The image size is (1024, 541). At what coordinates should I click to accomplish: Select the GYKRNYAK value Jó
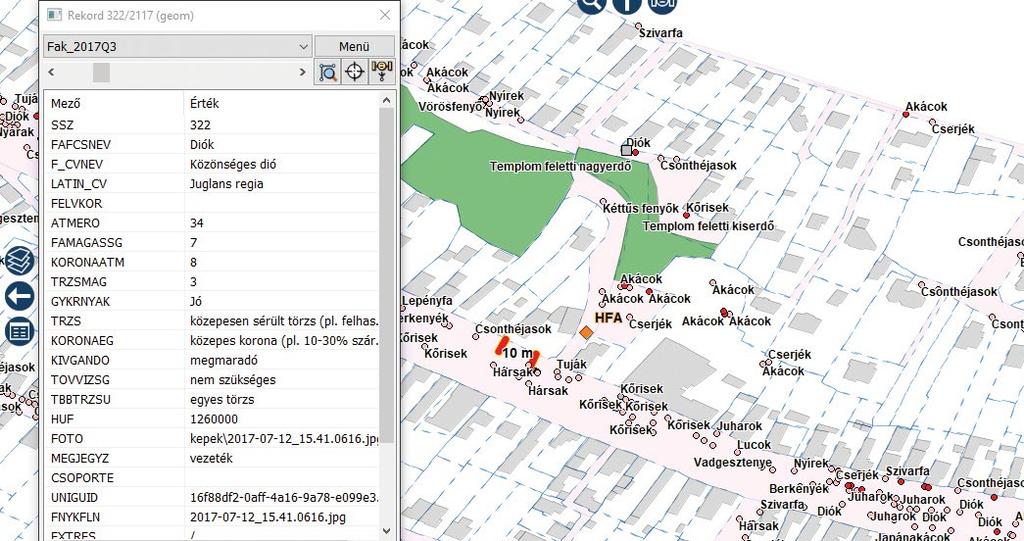tap(196, 301)
